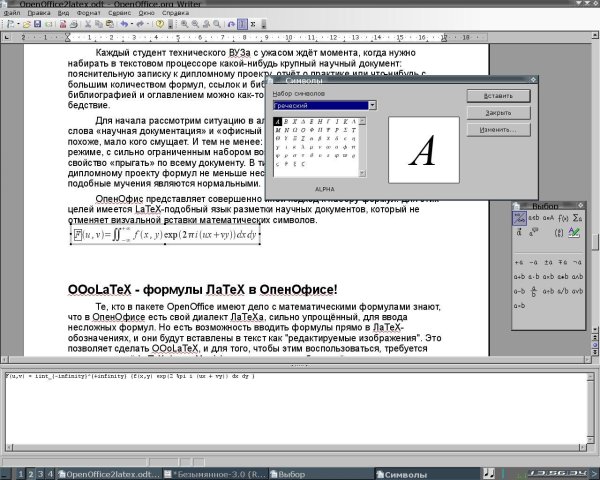
Task: Click the Изменить... button in Символы dialog
Action: (498, 130)
